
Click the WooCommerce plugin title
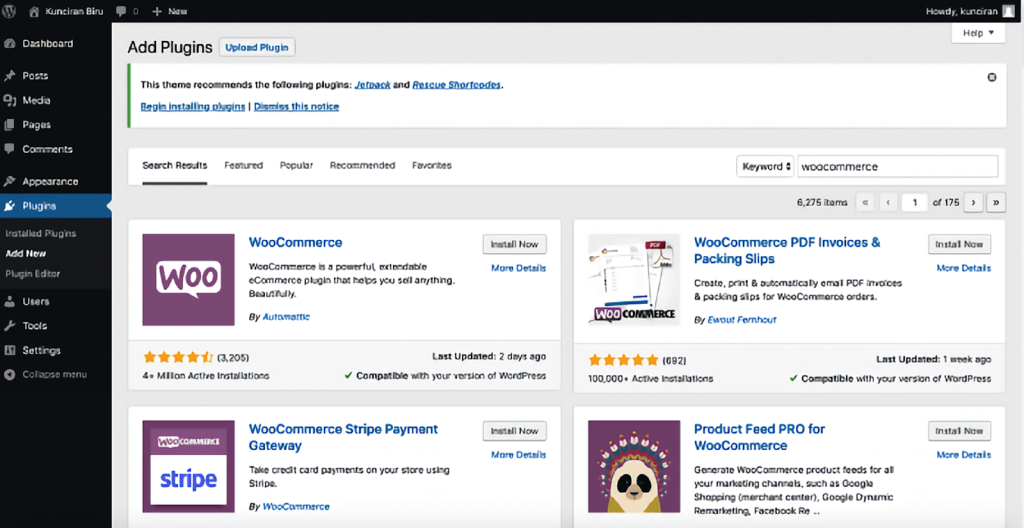(295, 242)
